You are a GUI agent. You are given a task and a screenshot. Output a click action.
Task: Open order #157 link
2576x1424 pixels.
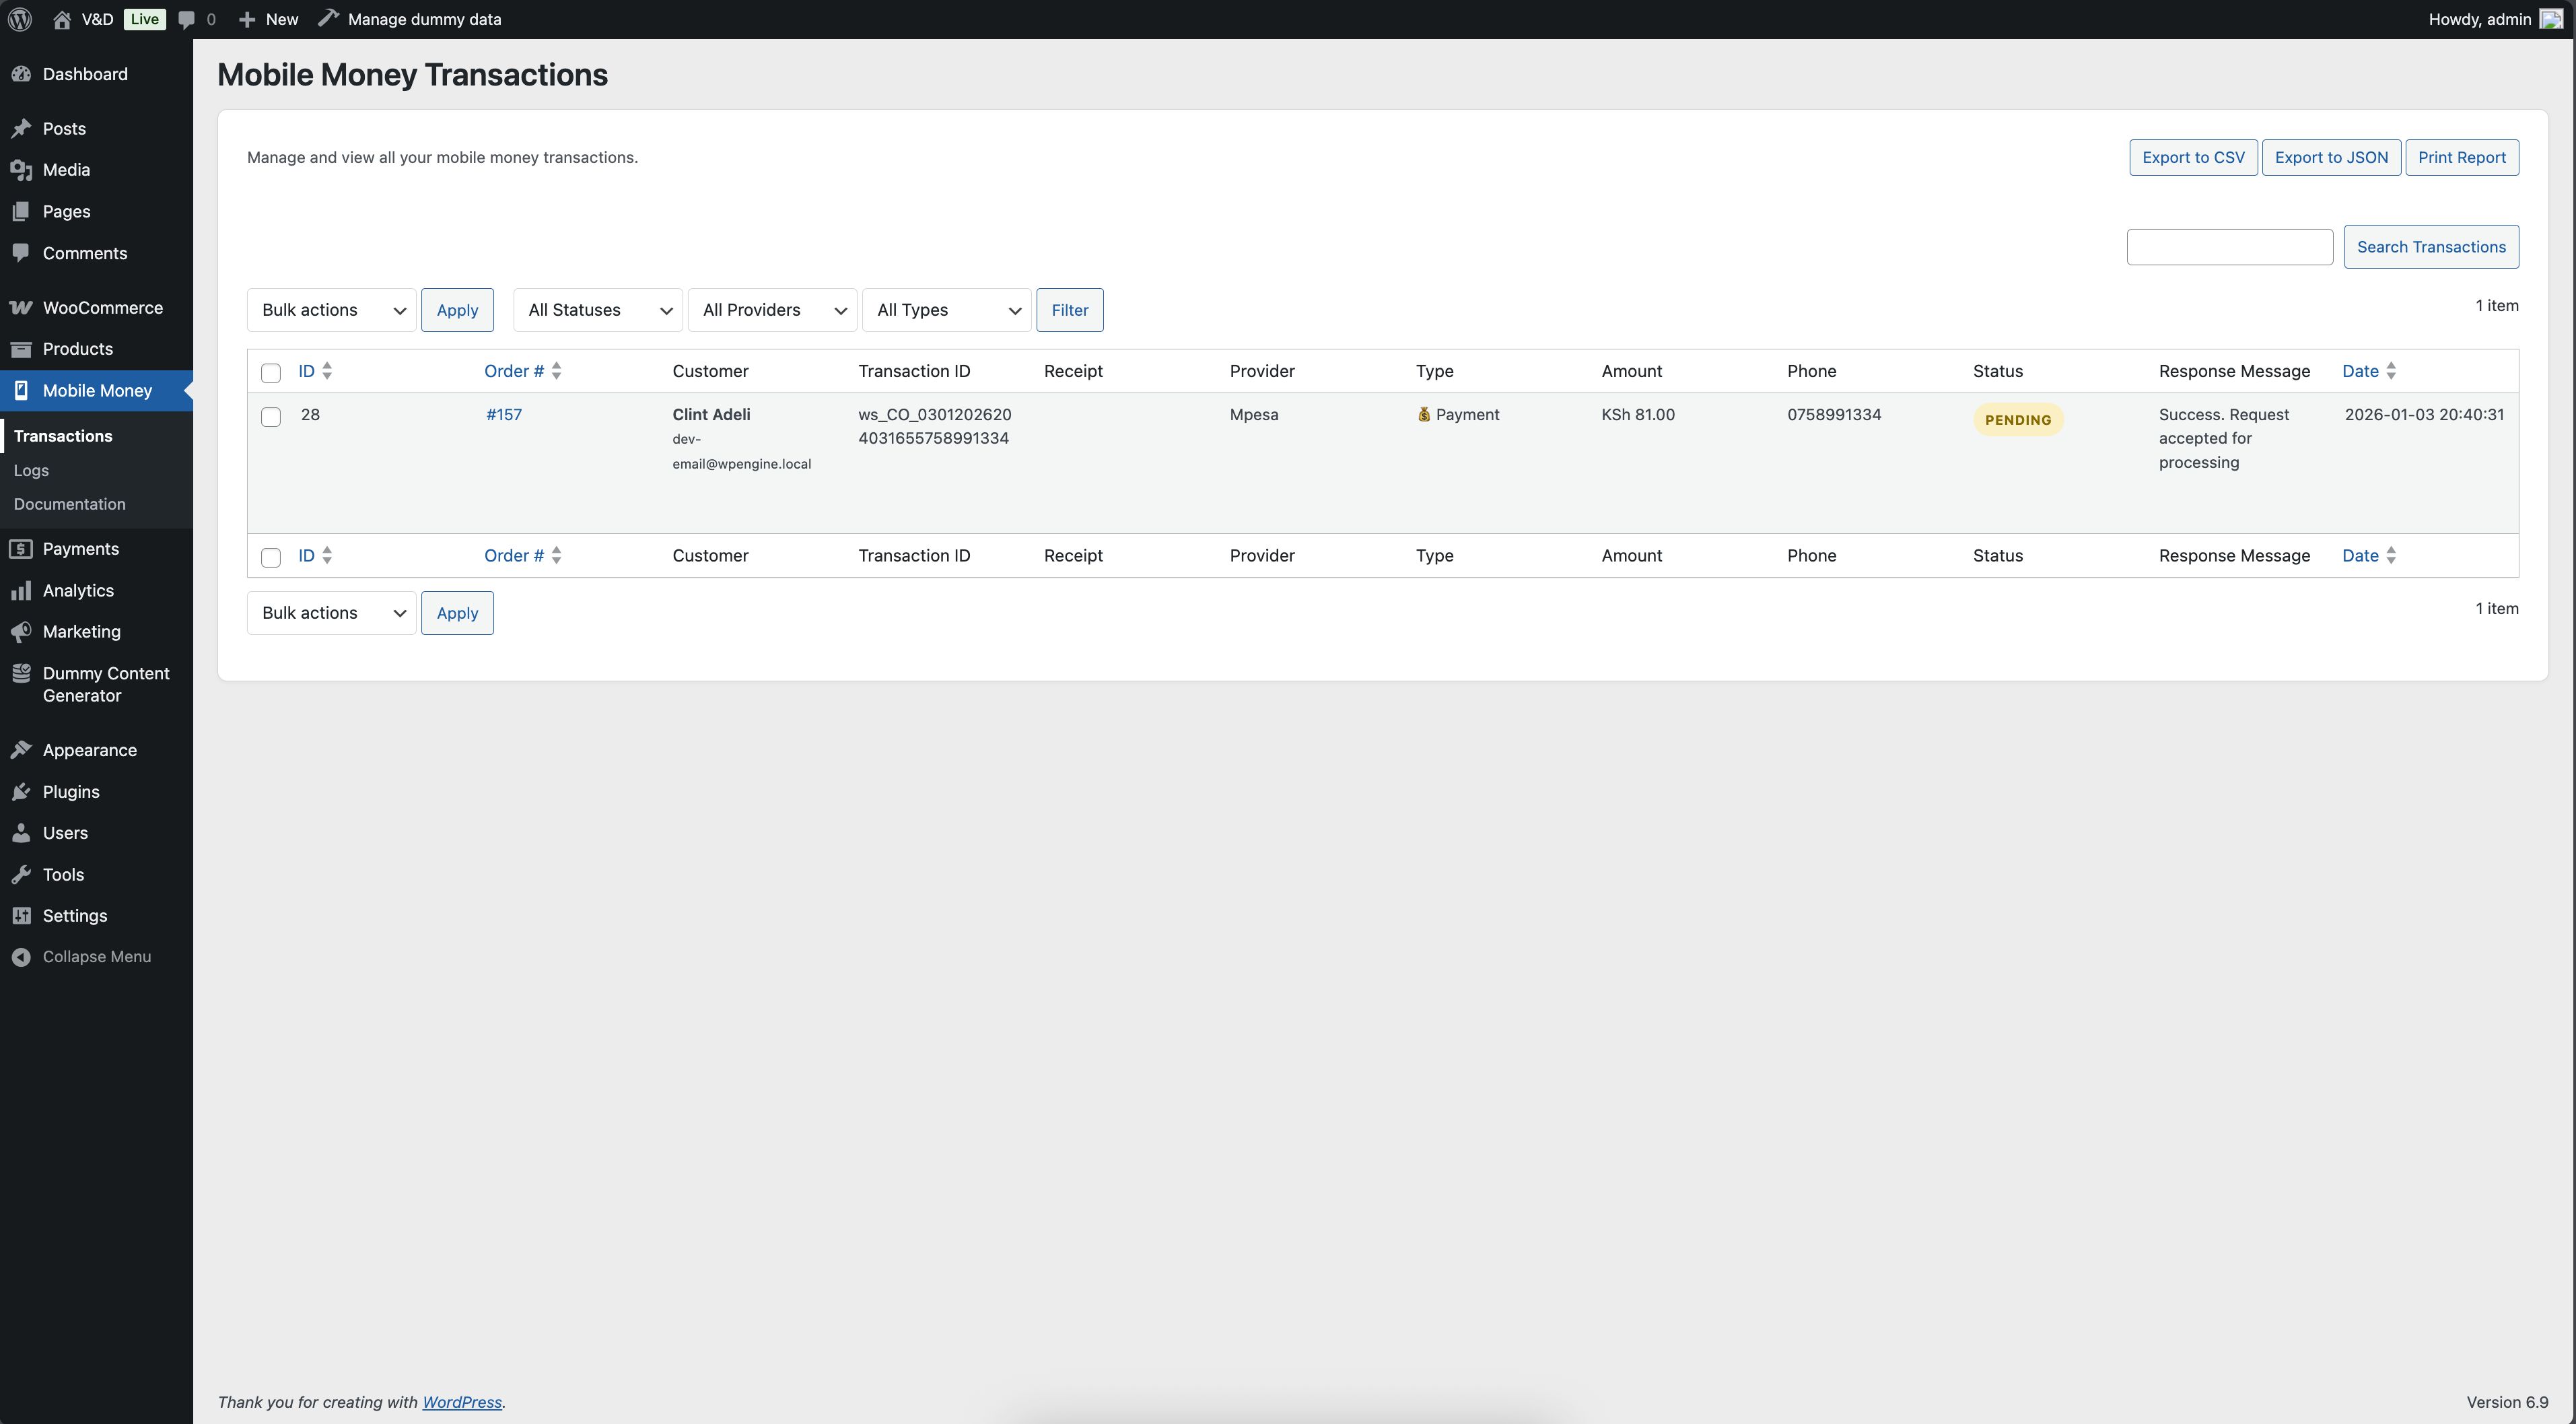[x=504, y=414]
